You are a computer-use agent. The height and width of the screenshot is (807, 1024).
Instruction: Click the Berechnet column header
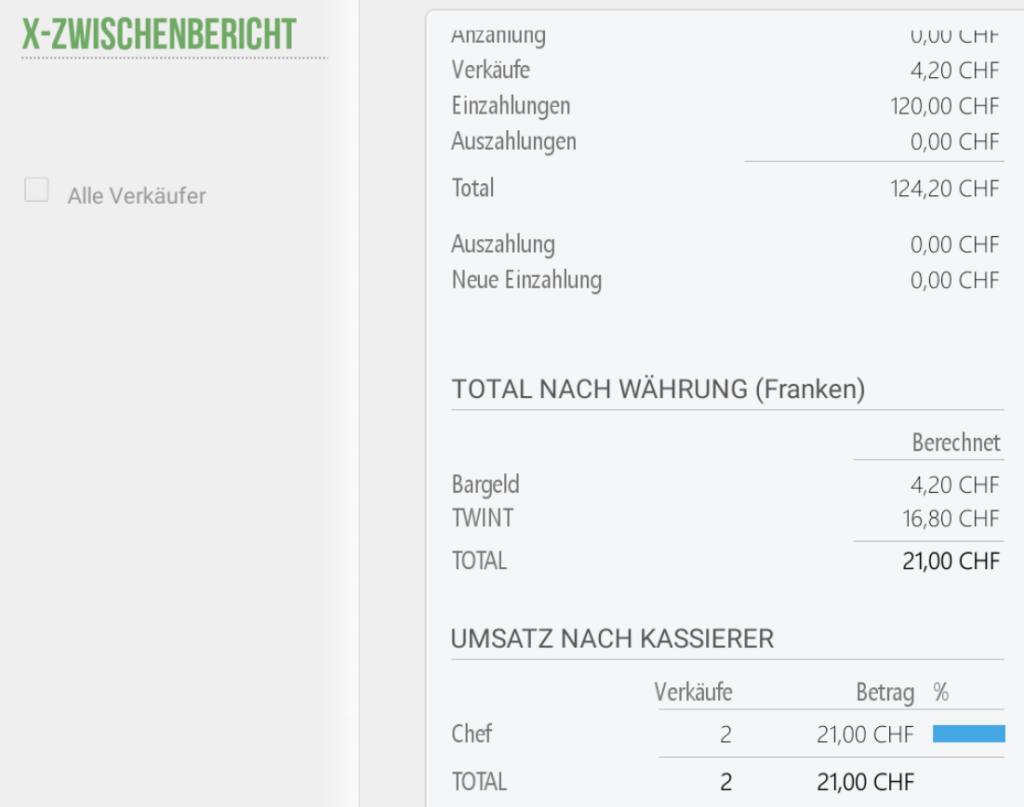(955, 443)
